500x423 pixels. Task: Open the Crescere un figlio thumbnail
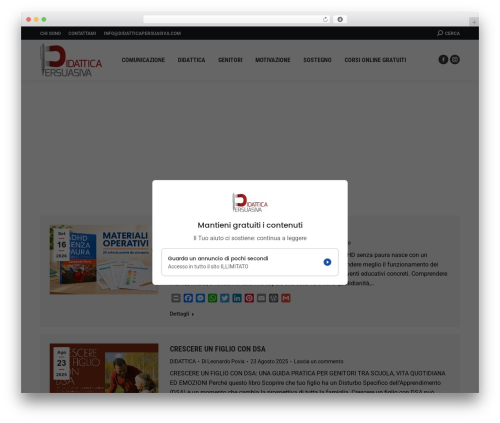[x=104, y=368]
